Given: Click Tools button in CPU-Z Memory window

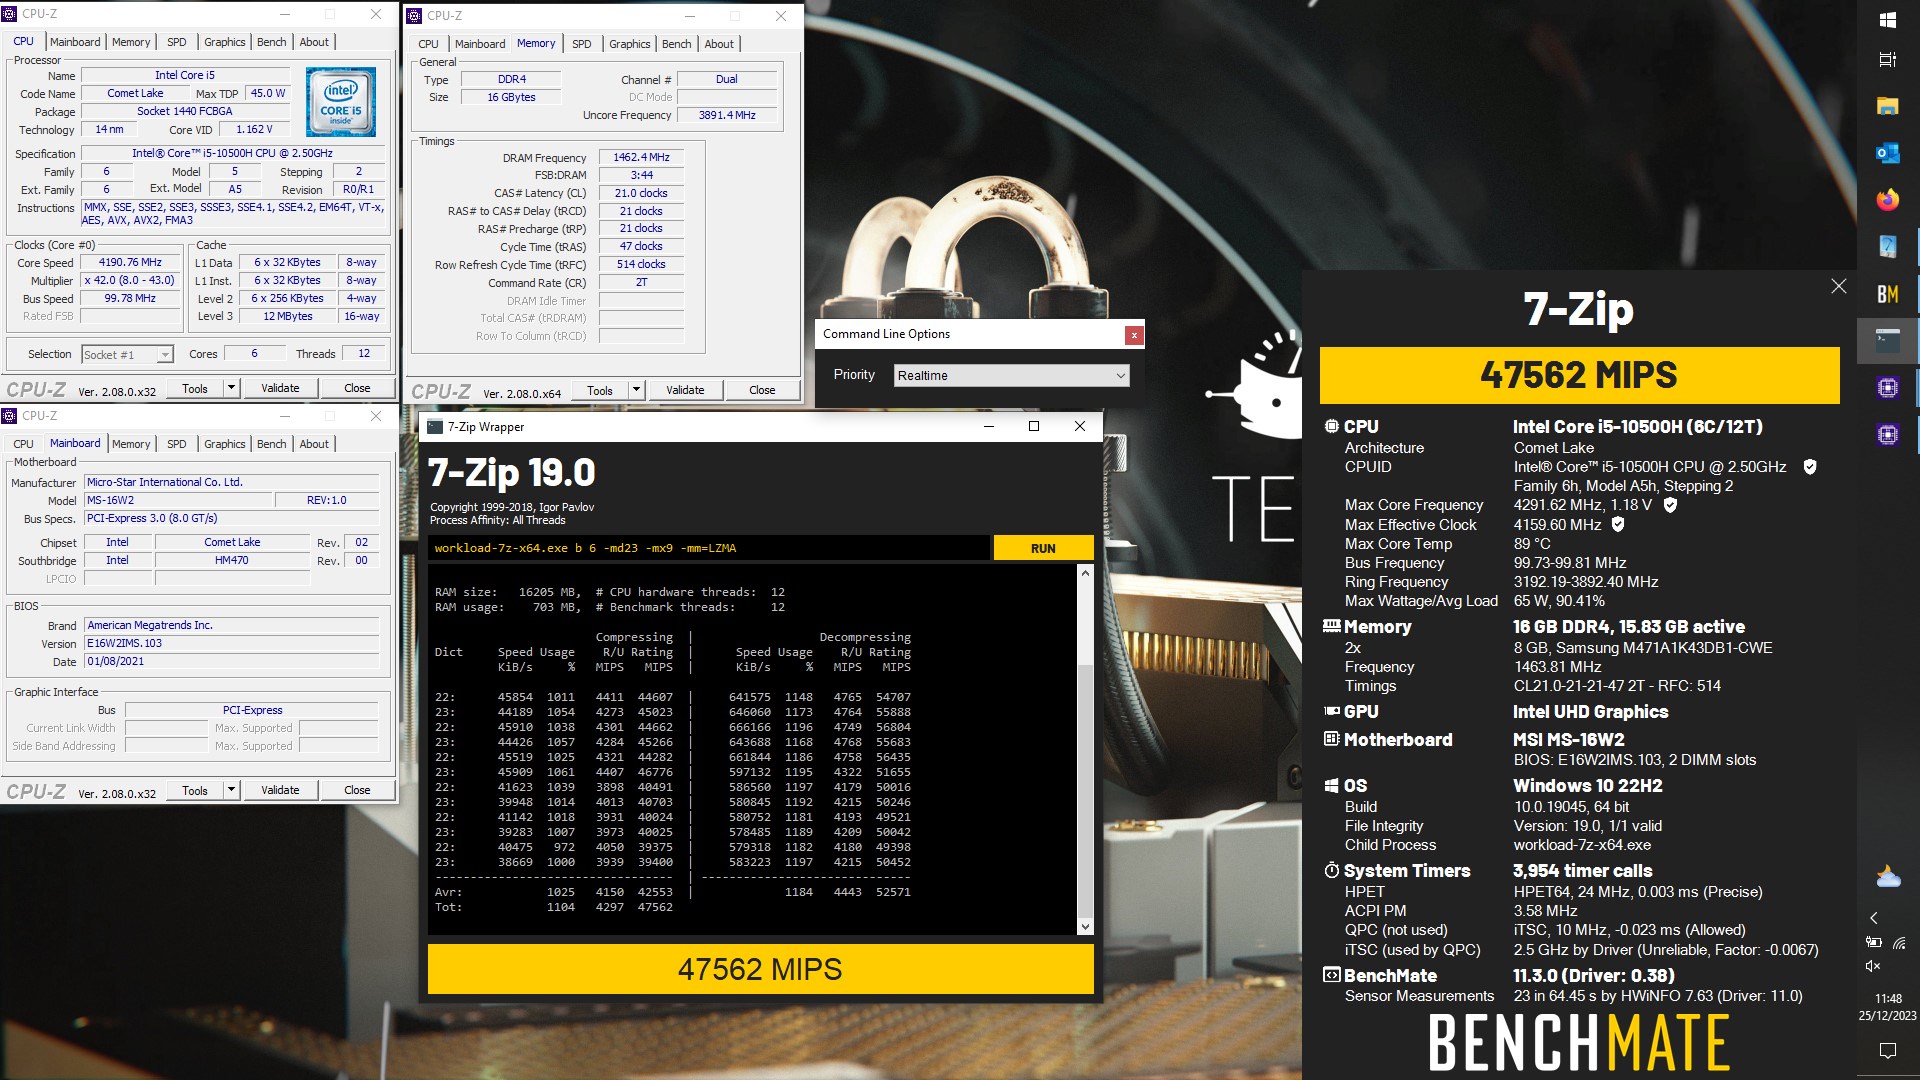Looking at the screenshot, I should [600, 390].
